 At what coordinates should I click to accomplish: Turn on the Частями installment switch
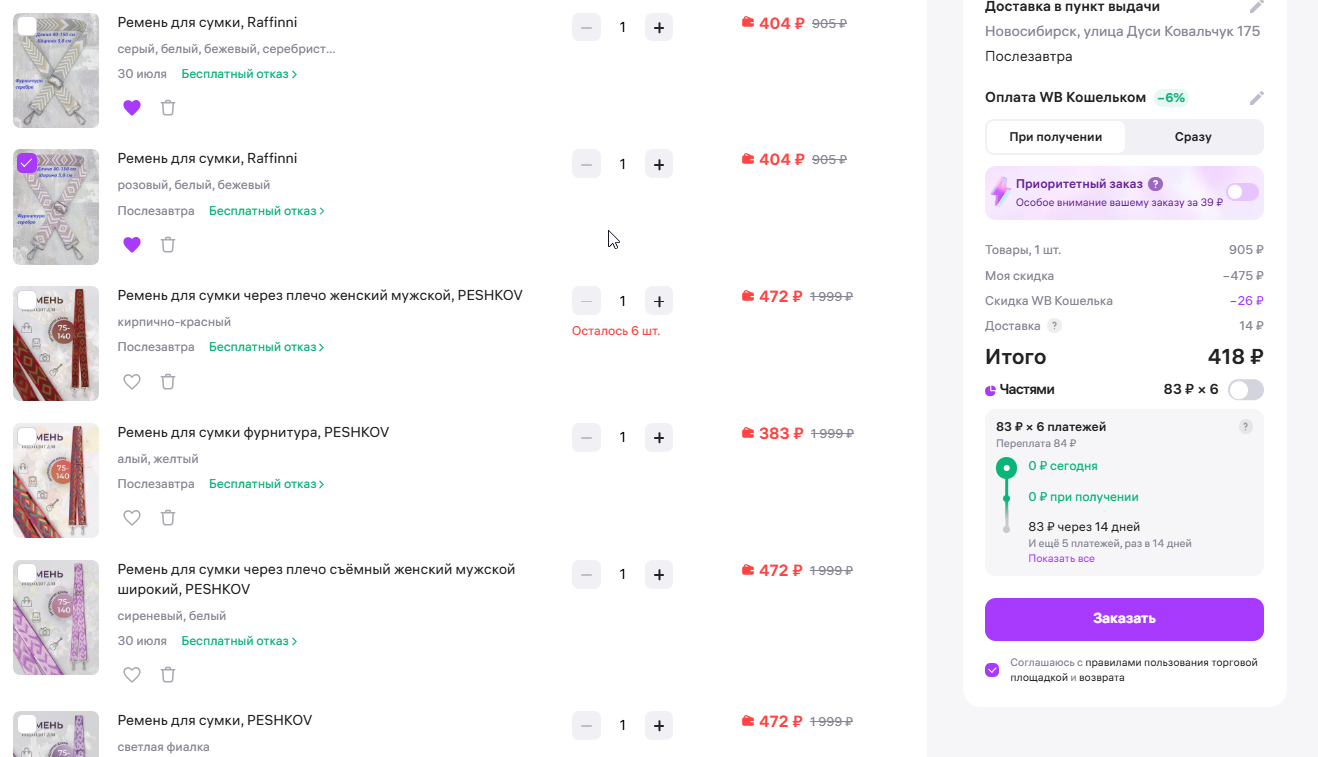click(1246, 390)
